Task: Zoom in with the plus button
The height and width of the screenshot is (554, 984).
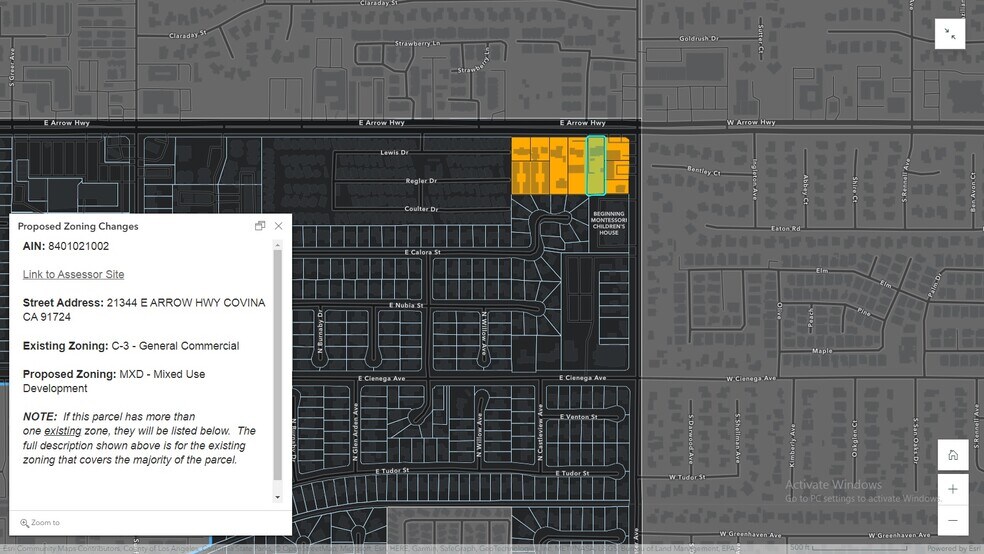Action: coord(952,489)
